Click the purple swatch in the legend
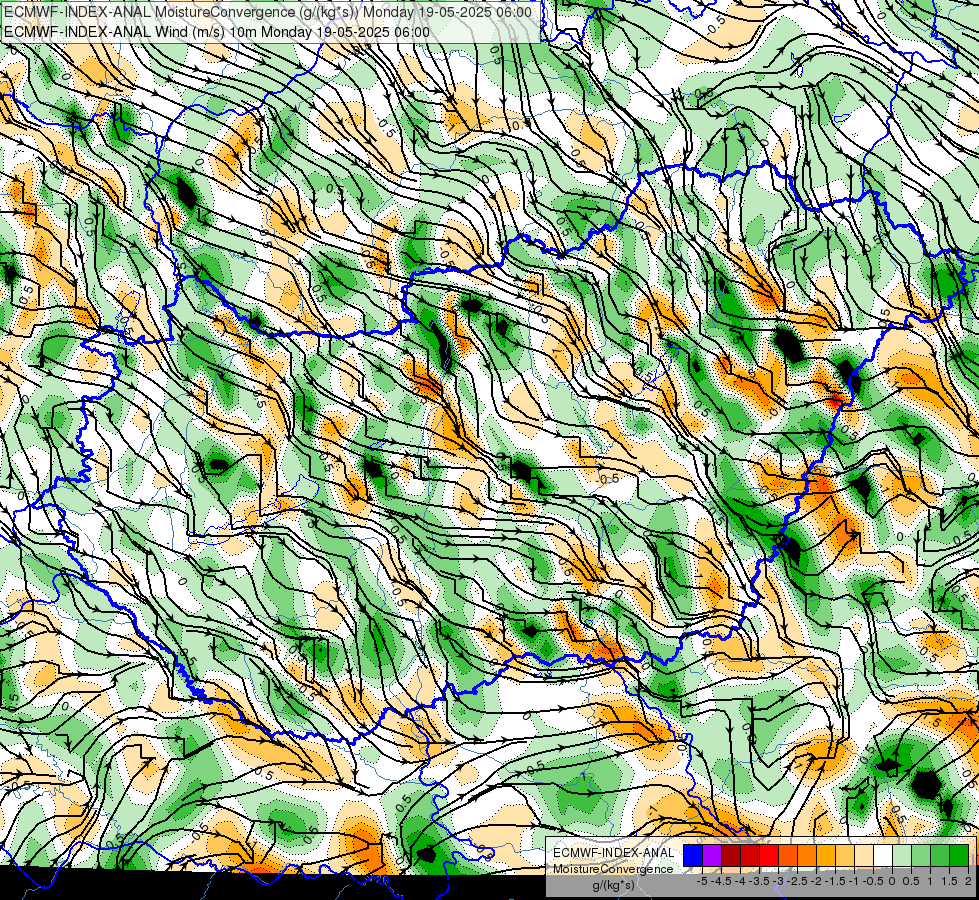 (x=712, y=855)
